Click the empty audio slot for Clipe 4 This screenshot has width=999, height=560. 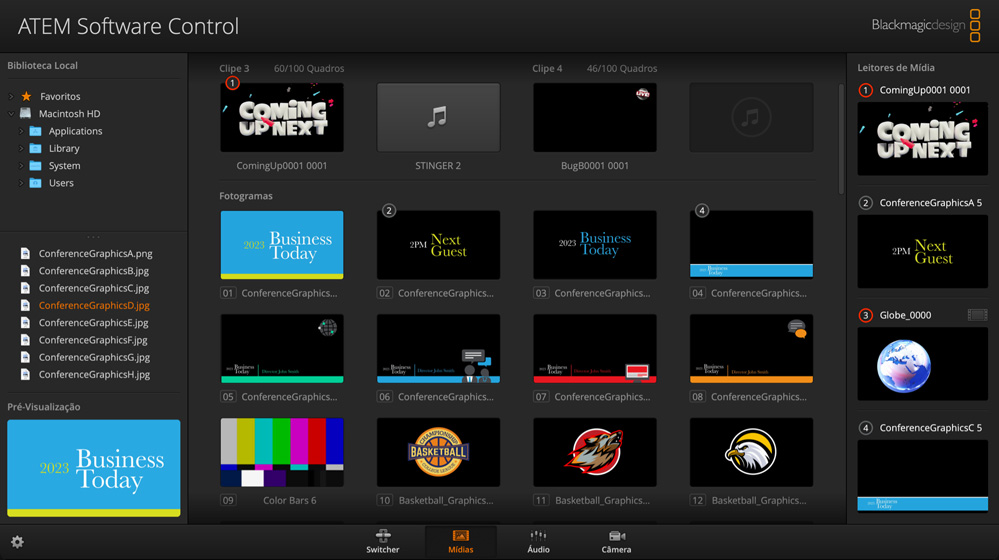pos(751,118)
